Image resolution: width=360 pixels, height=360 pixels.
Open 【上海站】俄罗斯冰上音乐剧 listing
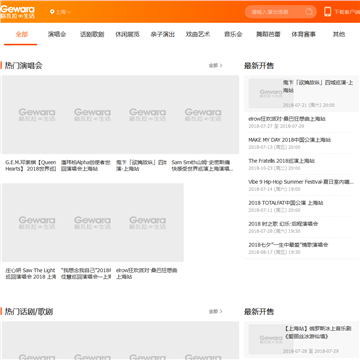tap(317, 333)
